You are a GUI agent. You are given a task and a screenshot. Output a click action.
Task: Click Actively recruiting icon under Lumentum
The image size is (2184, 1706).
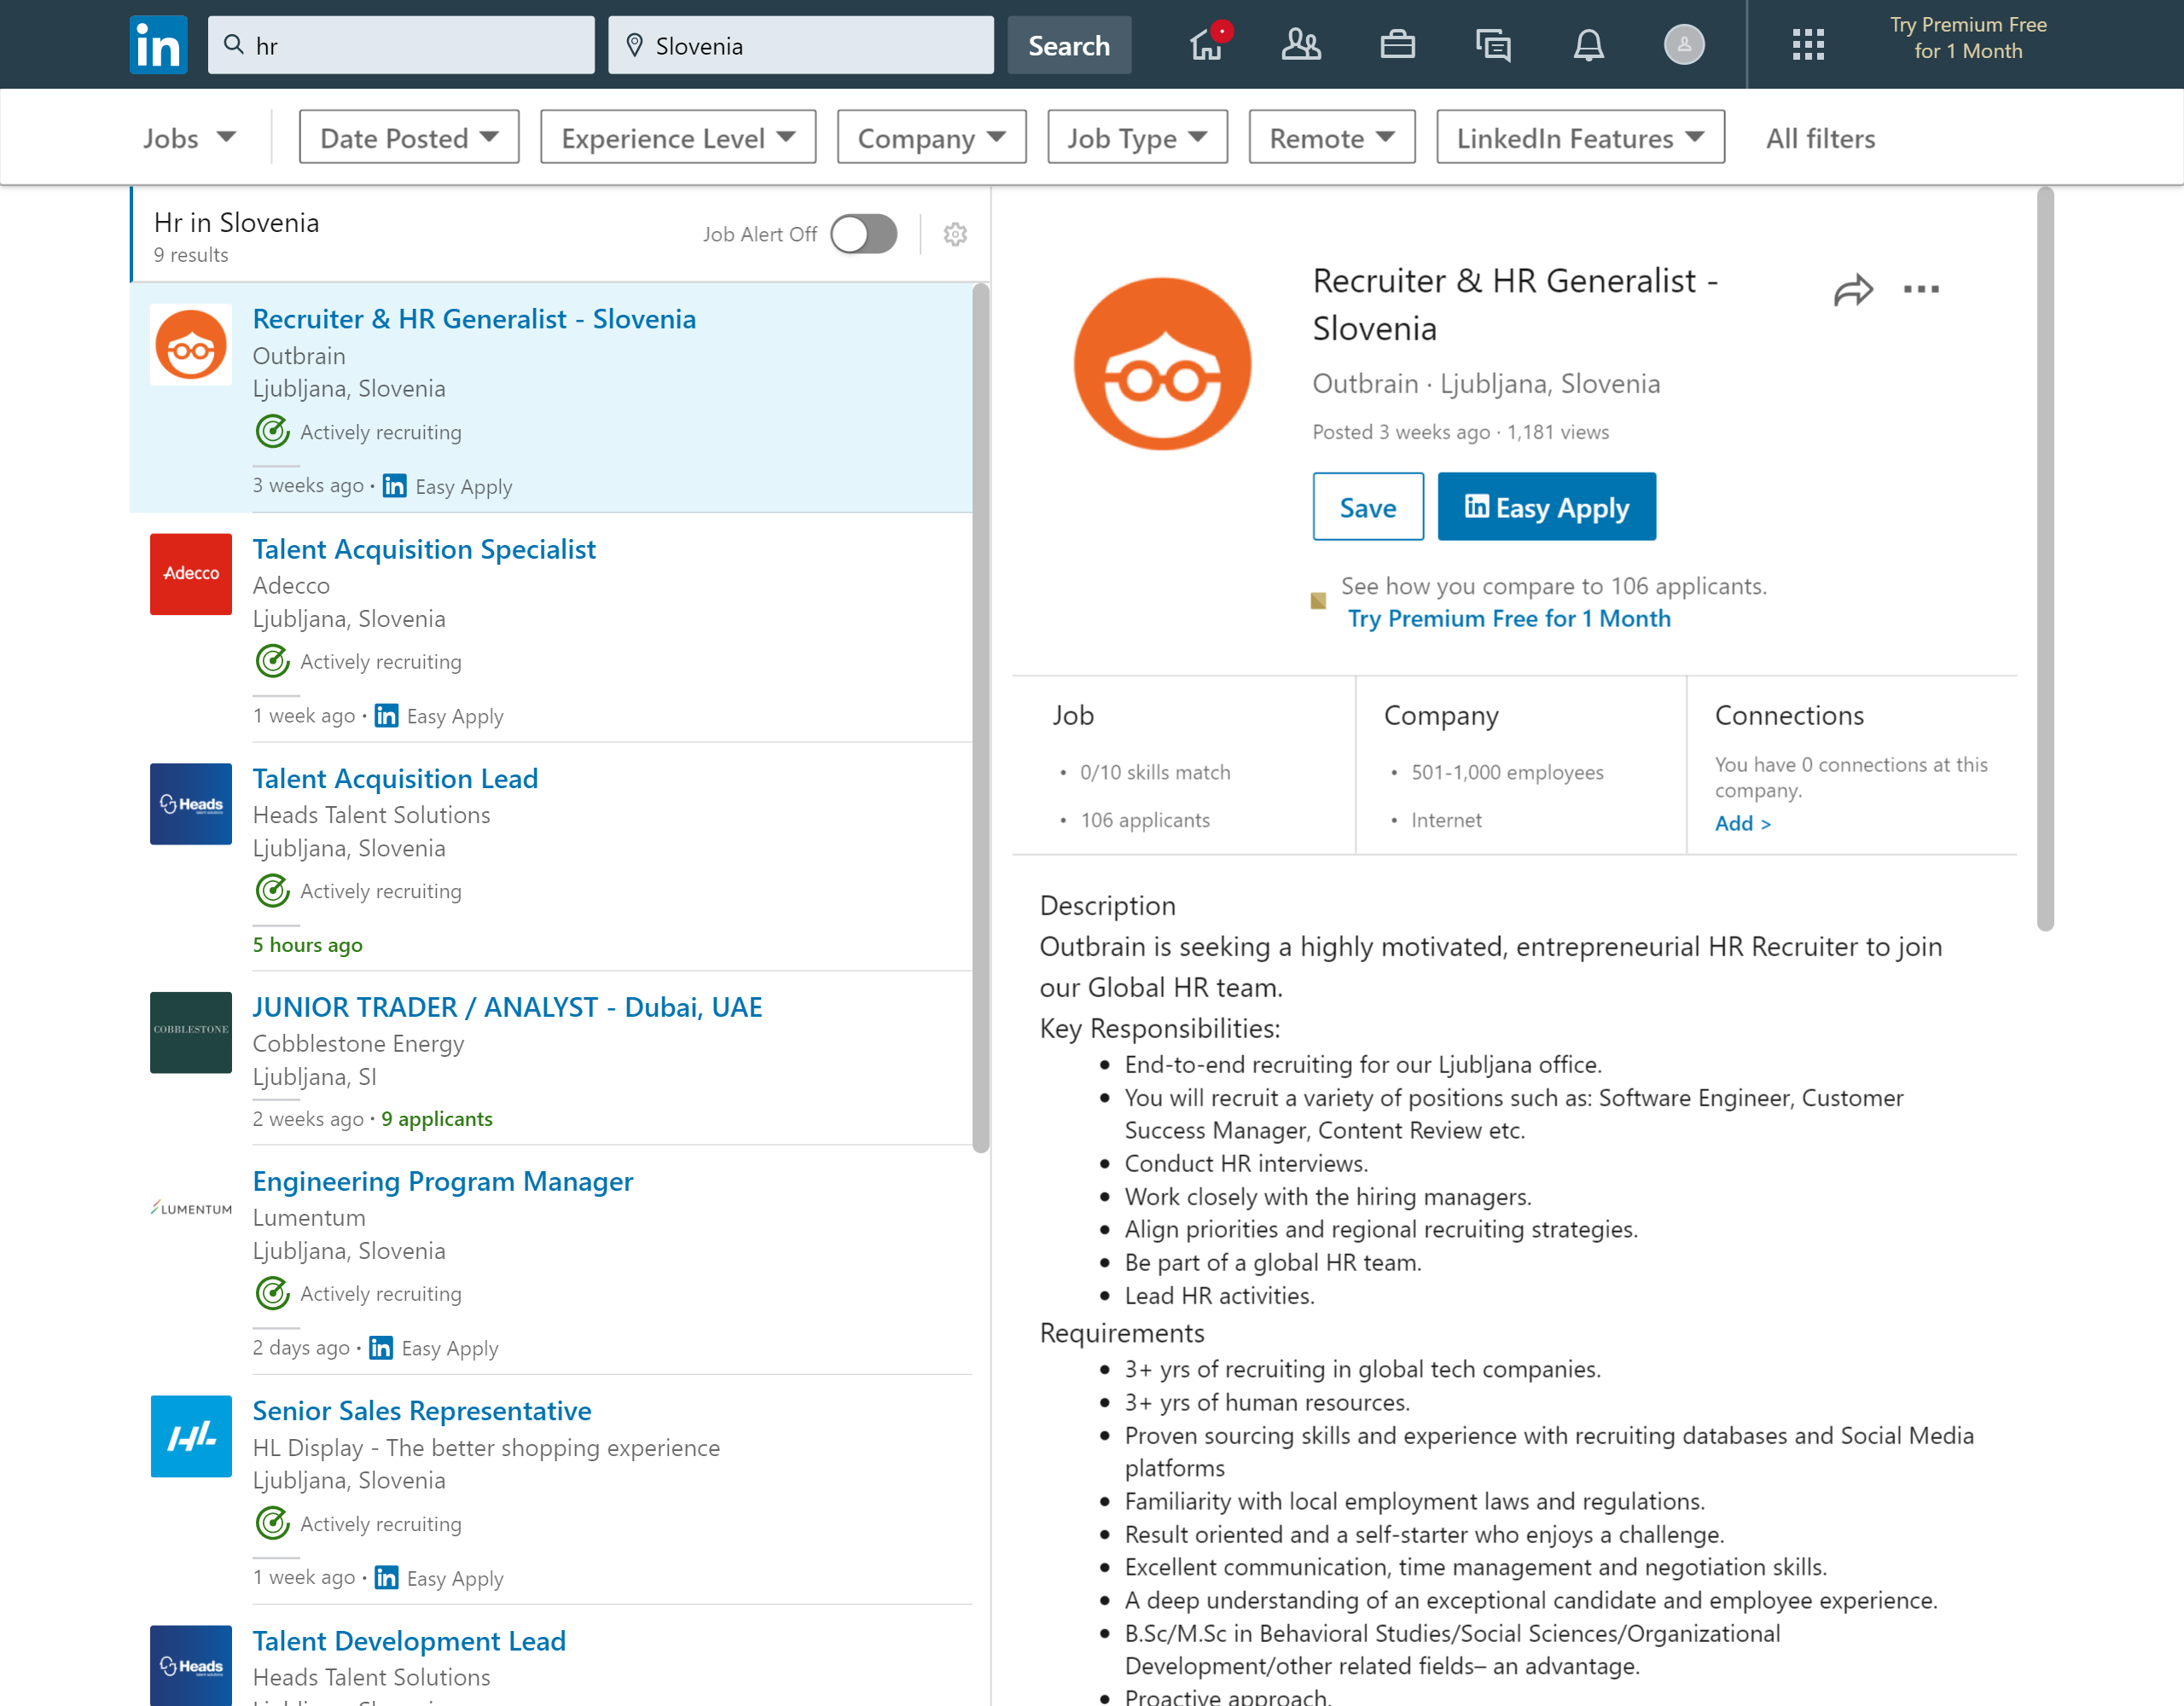pyautogui.click(x=272, y=1293)
